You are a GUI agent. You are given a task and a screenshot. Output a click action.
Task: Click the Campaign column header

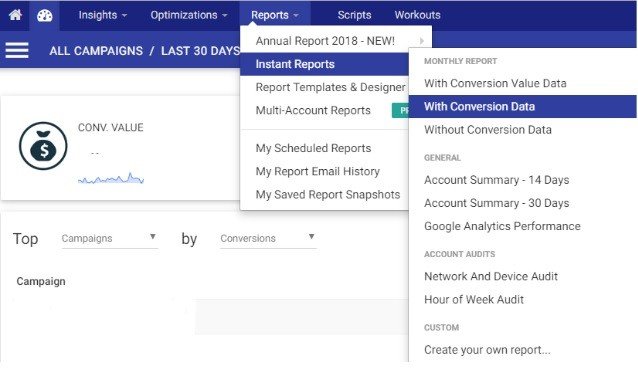coord(41,281)
